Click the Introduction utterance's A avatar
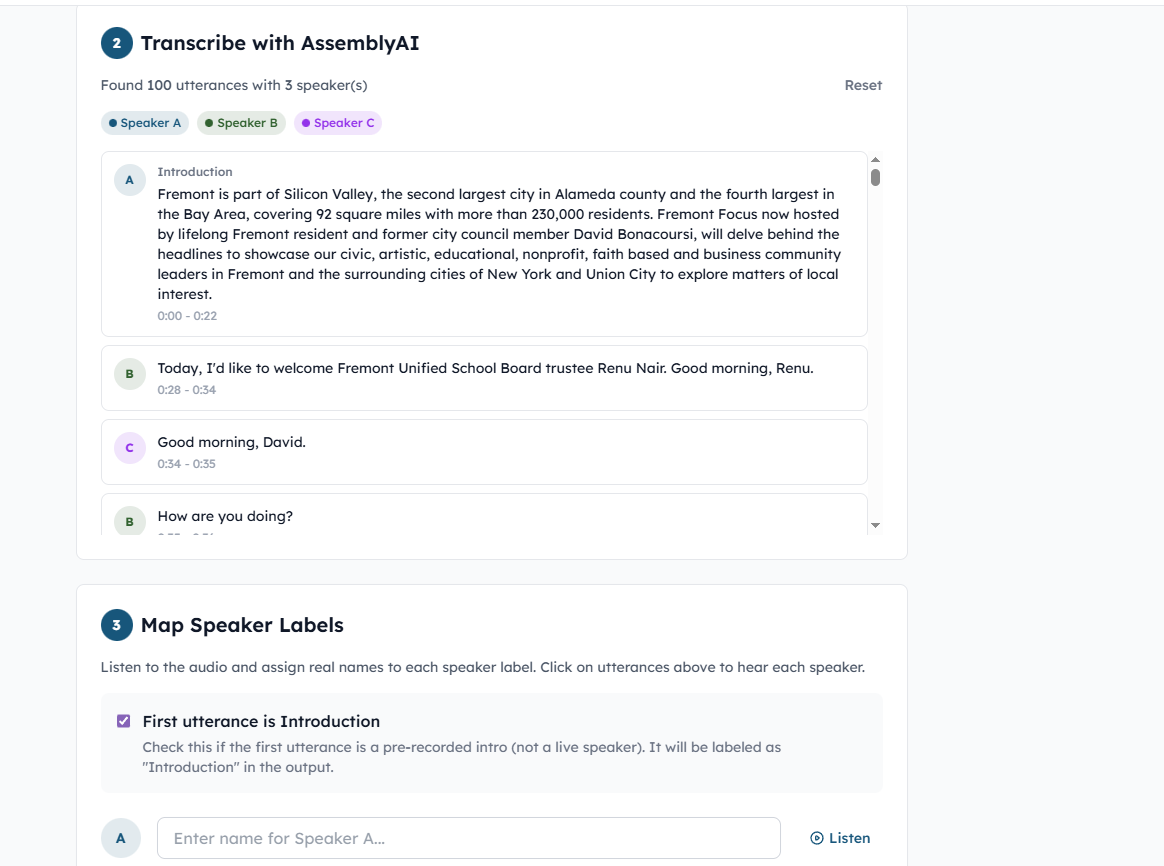Image resolution: width=1164 pixels, height=866 pixels. 129,180
